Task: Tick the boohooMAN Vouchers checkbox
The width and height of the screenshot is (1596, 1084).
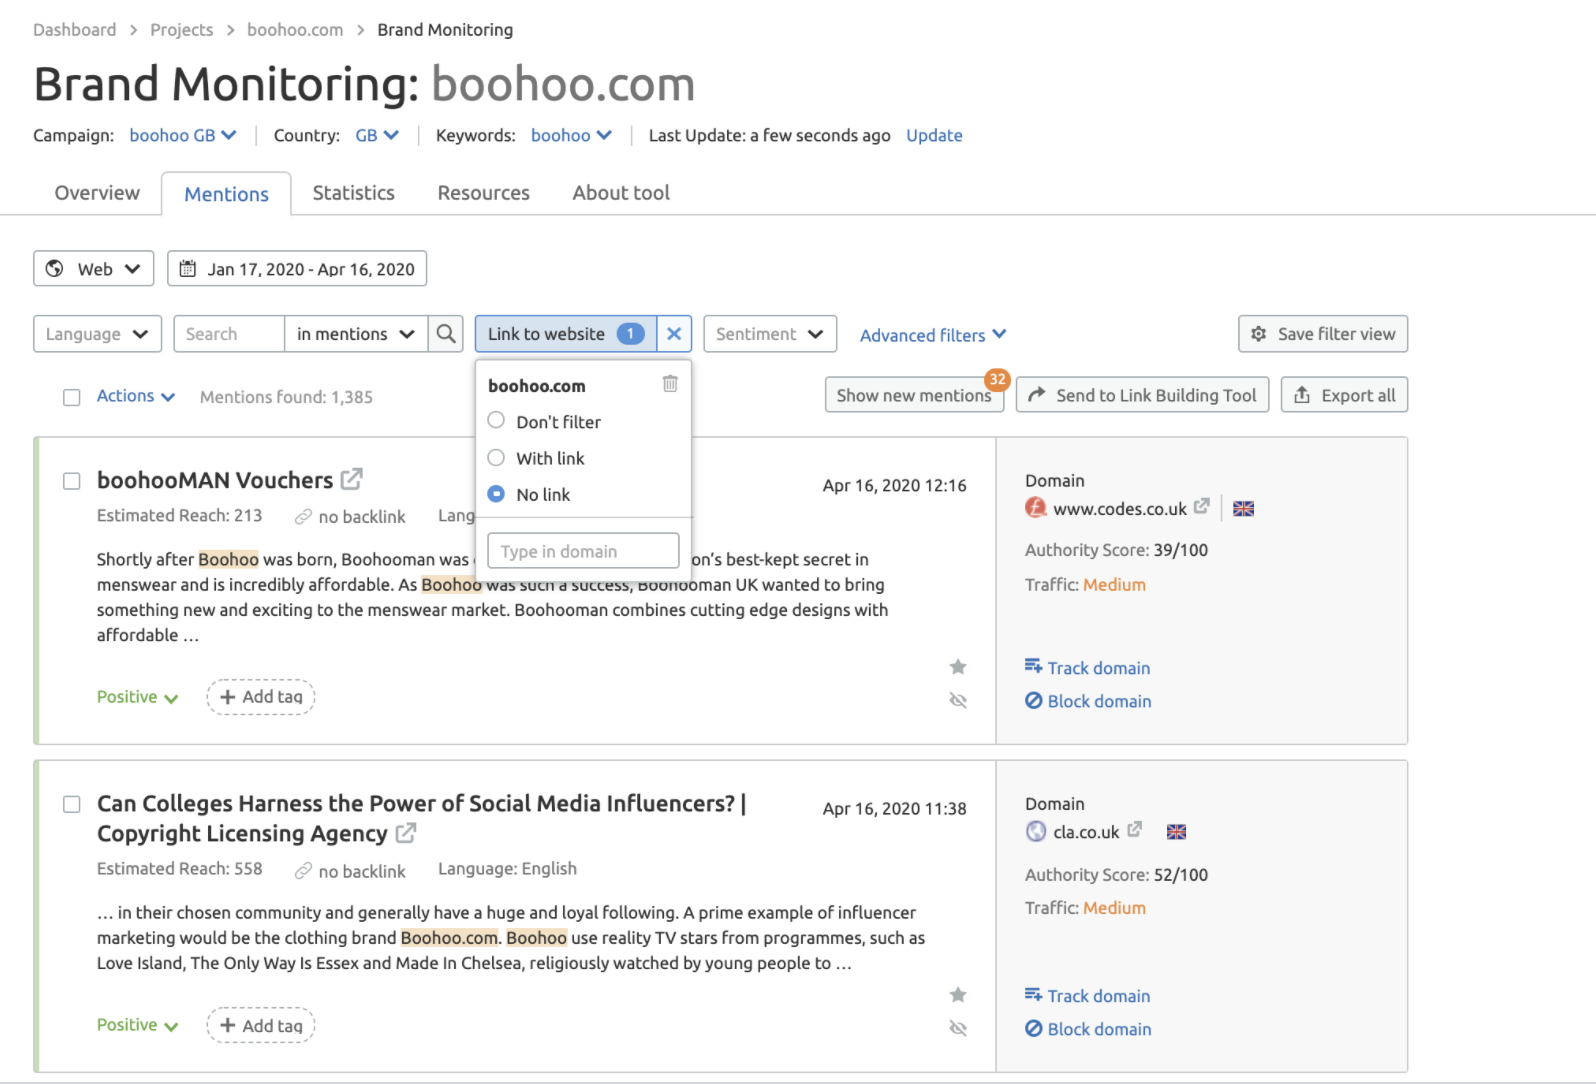Action: coord(72,481)
